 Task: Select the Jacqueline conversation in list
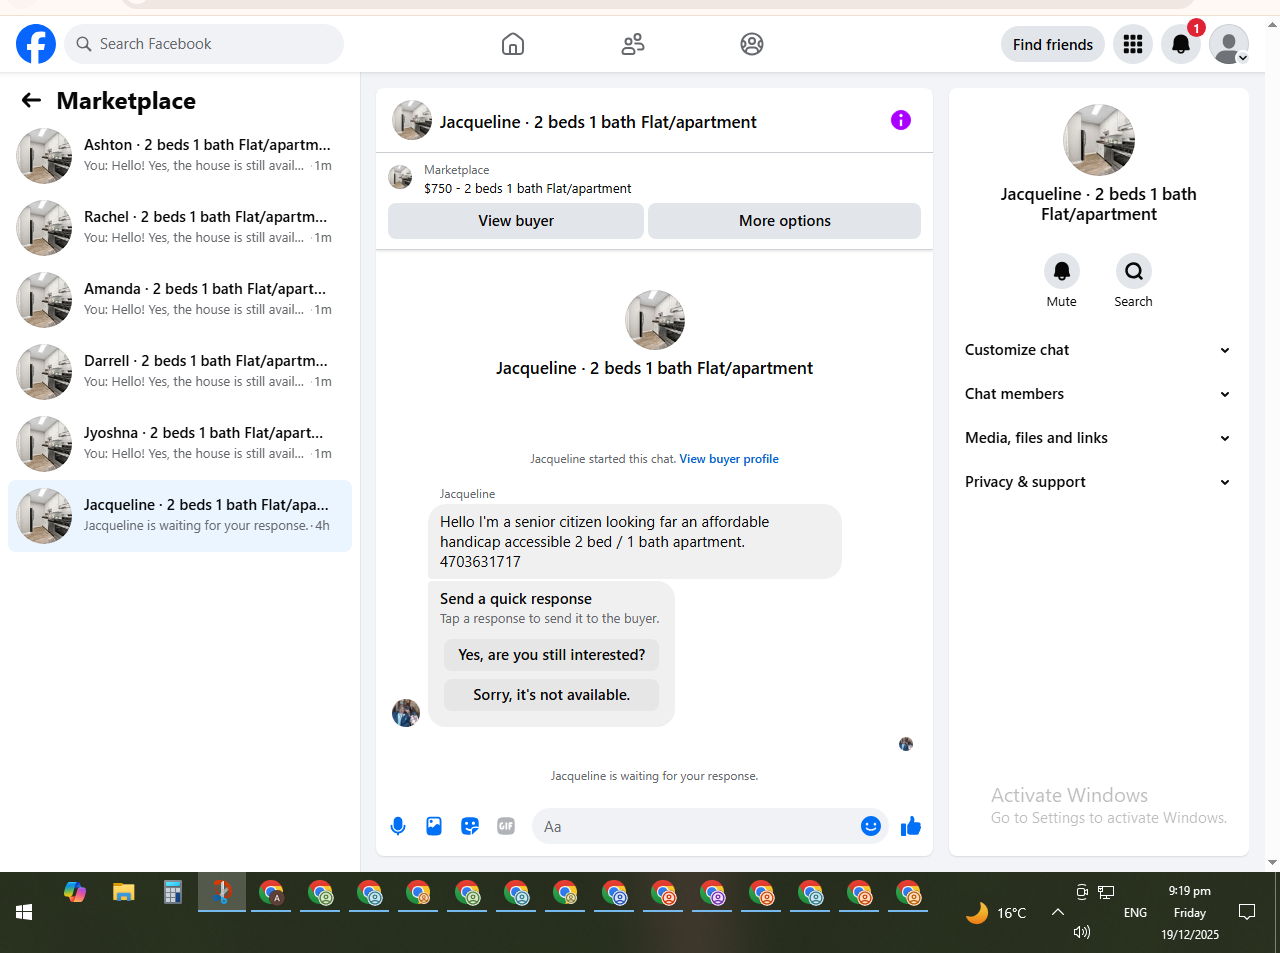[x=180, y=516]
